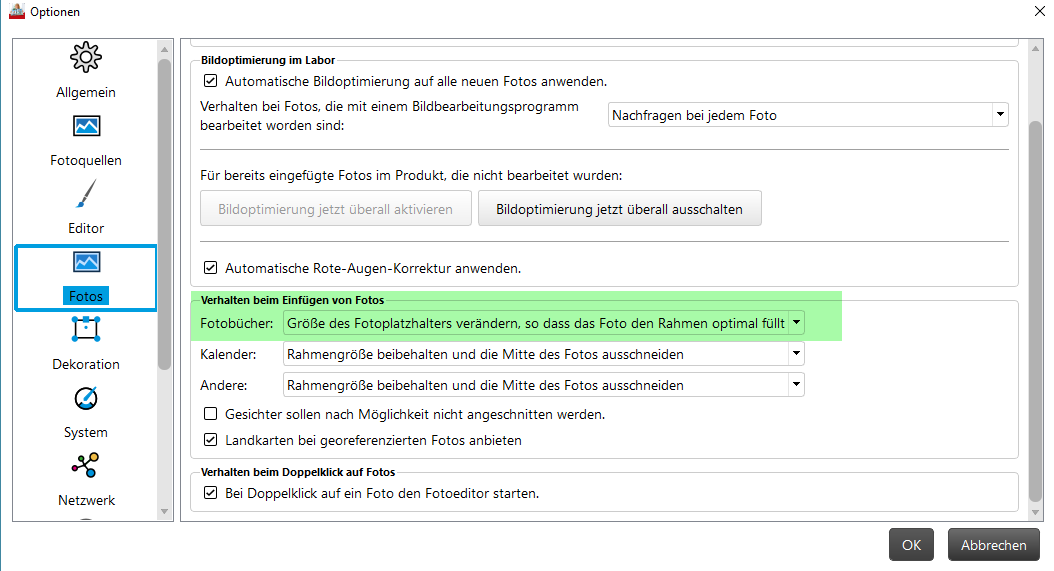Expand the Fotobücher behavior dropdown
The image size is (1054, 571).
pos(796,323)
